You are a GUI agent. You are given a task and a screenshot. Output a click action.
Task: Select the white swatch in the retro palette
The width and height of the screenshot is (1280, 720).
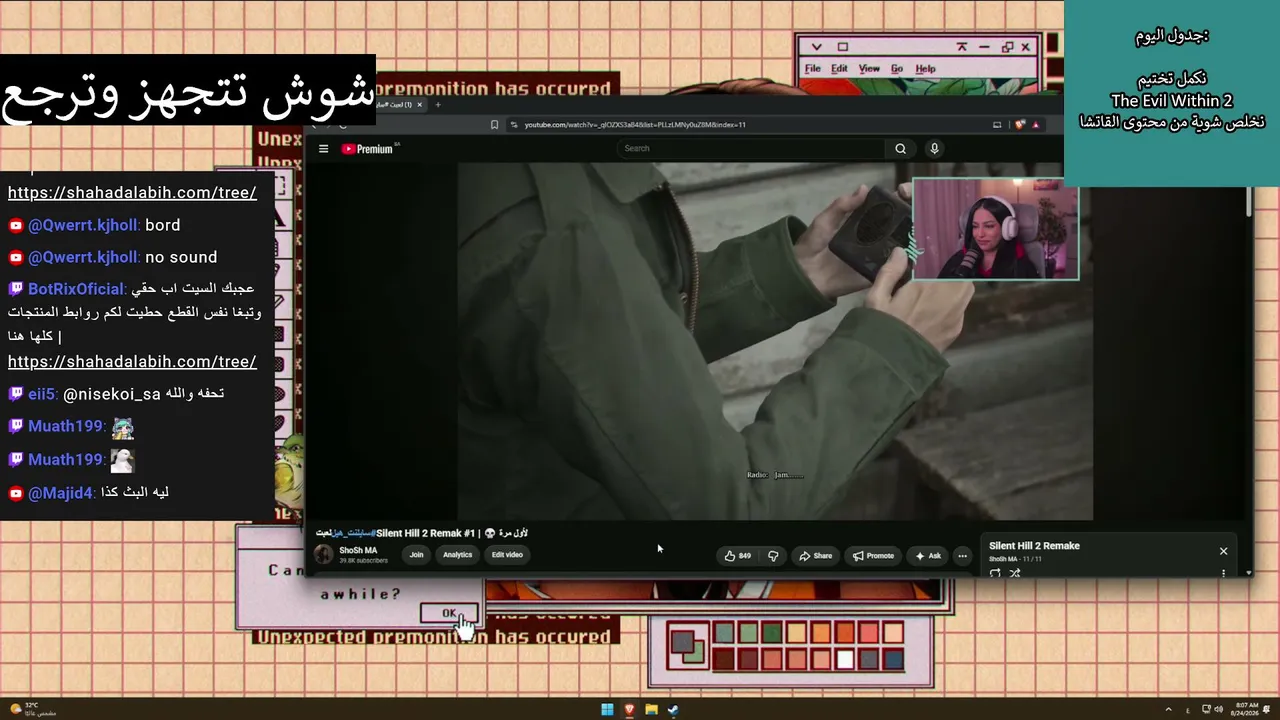click(x=845, y=659)
